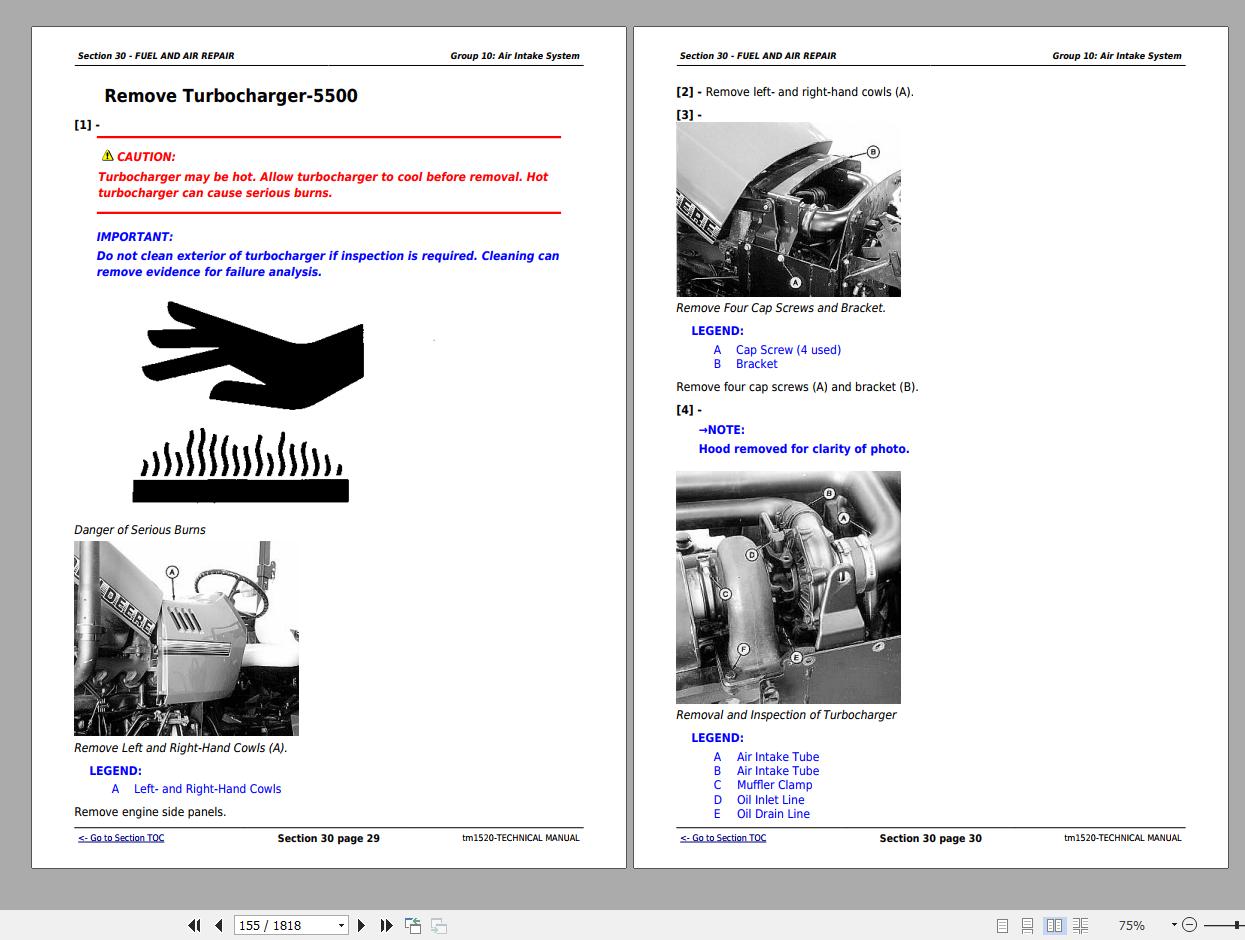Click 'Danger of Serious Burns' caption
This screenshot has width=1245, height=940.
coord(140,530)
